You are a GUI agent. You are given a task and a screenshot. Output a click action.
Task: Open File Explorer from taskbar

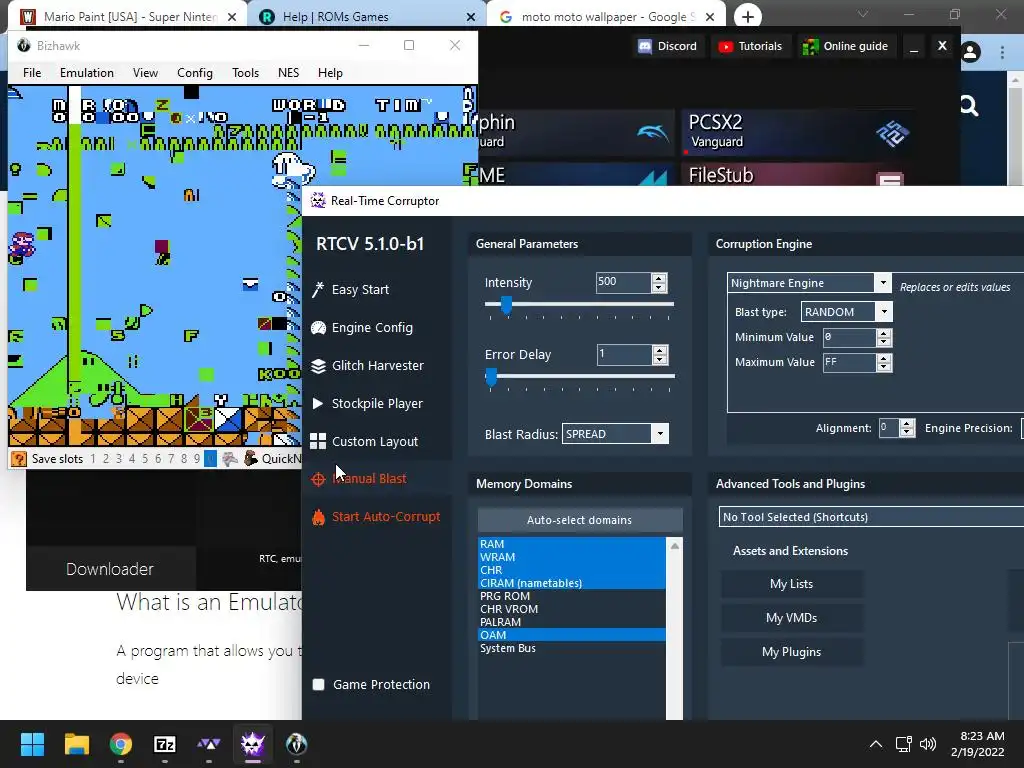point(76,744)
